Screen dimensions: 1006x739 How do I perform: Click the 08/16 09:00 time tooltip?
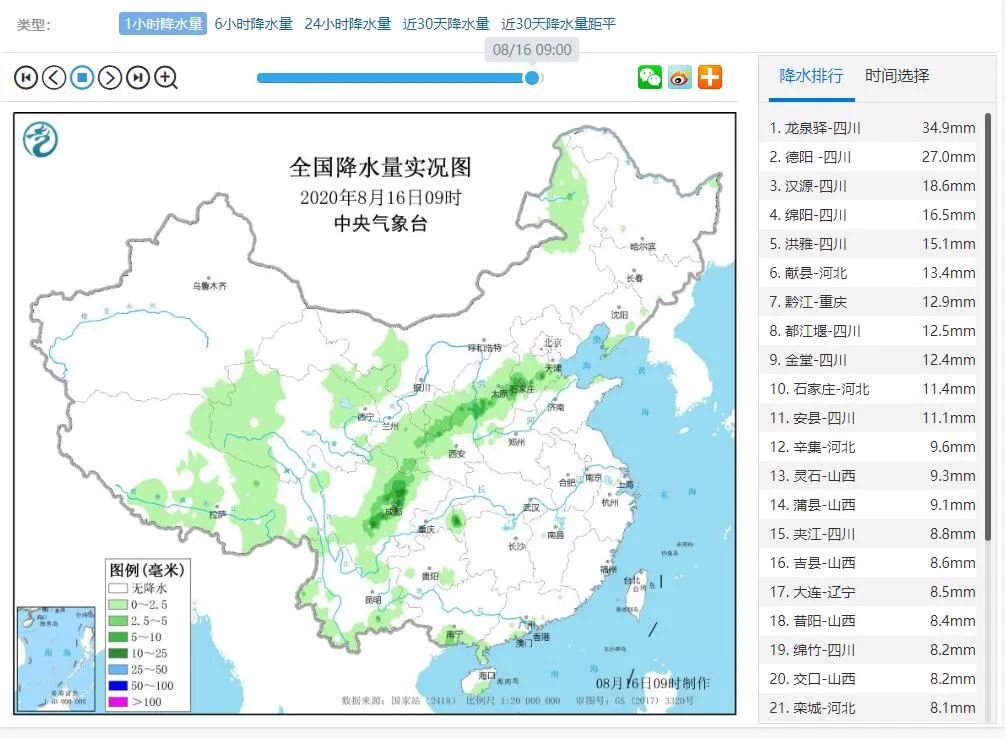tap(532, 50)
